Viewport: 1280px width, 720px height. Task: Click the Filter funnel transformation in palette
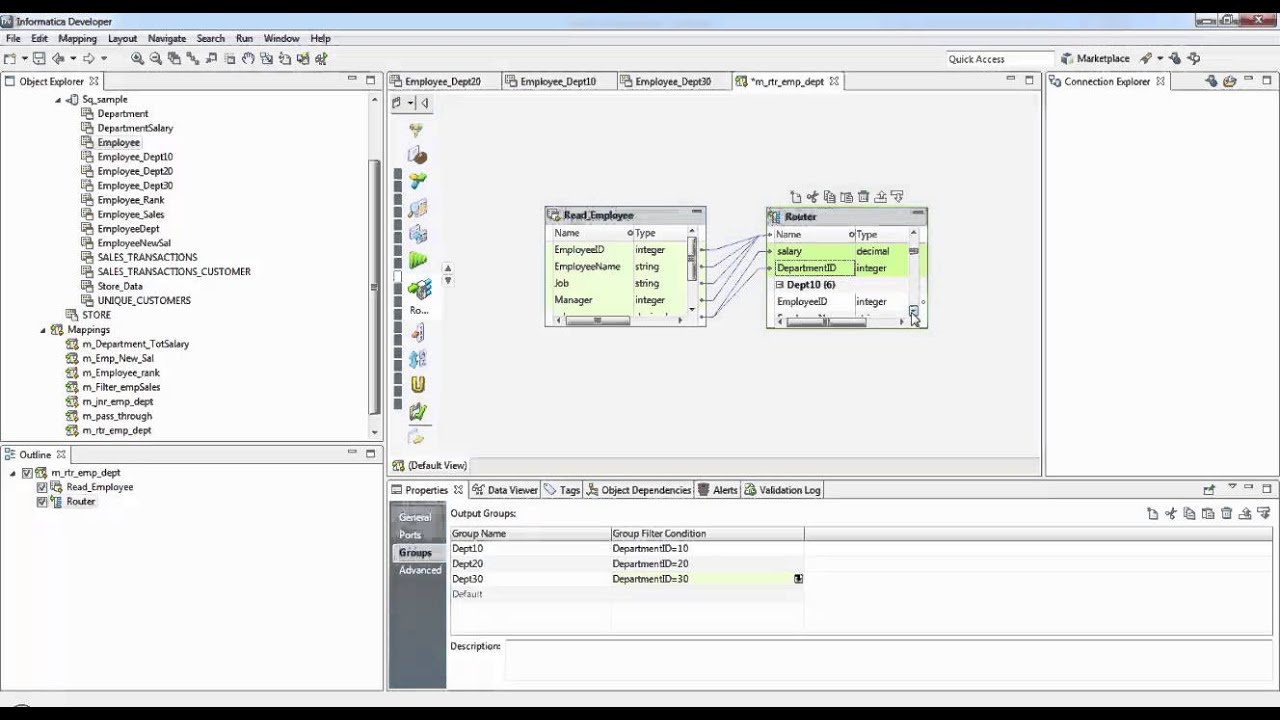(x=418, y=130)
